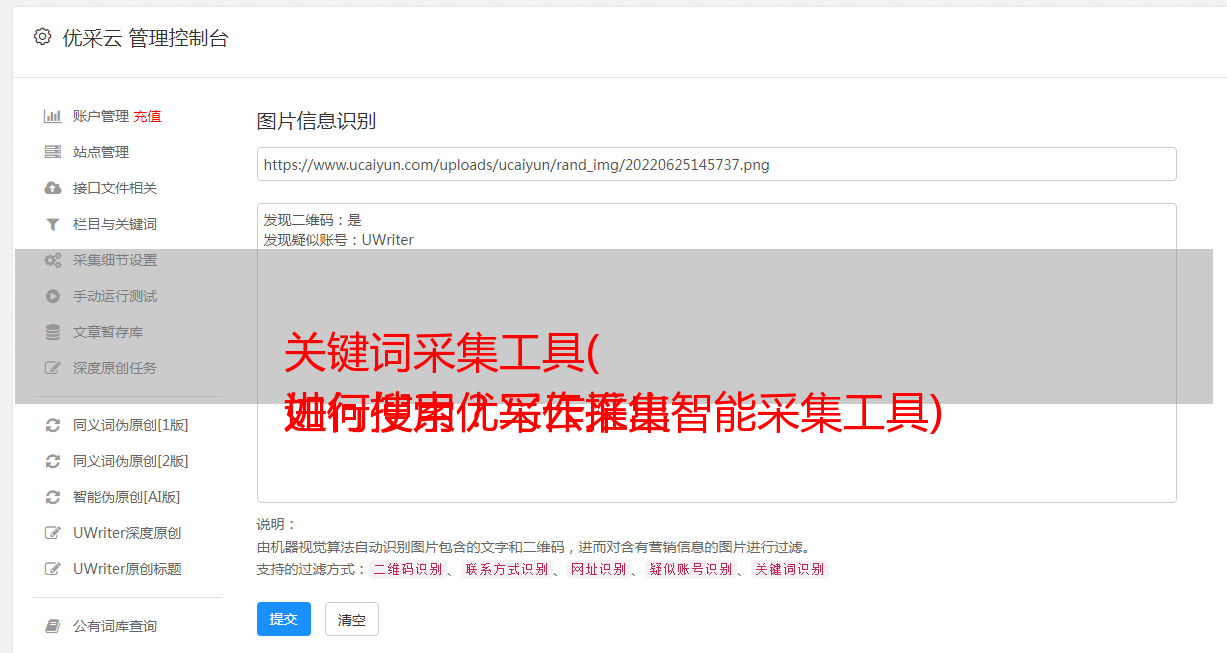Click the blue 提交 button
This screenshot has height=653, width=1227.
[284, 619]
